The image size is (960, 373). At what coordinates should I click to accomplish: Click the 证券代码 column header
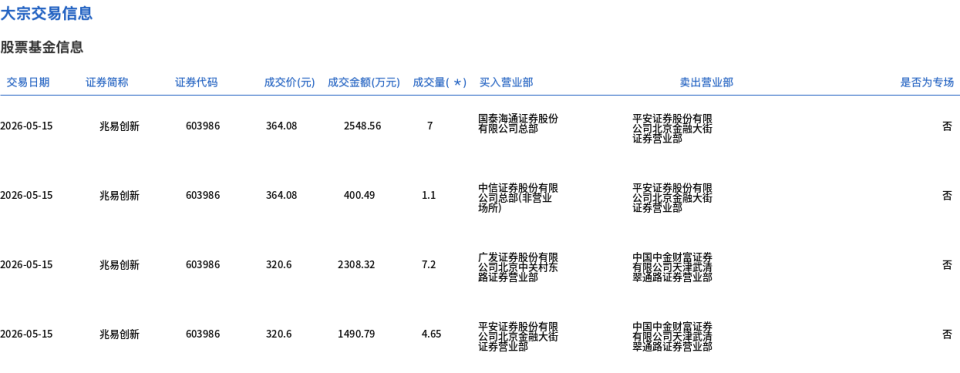(x=197, y=83)
